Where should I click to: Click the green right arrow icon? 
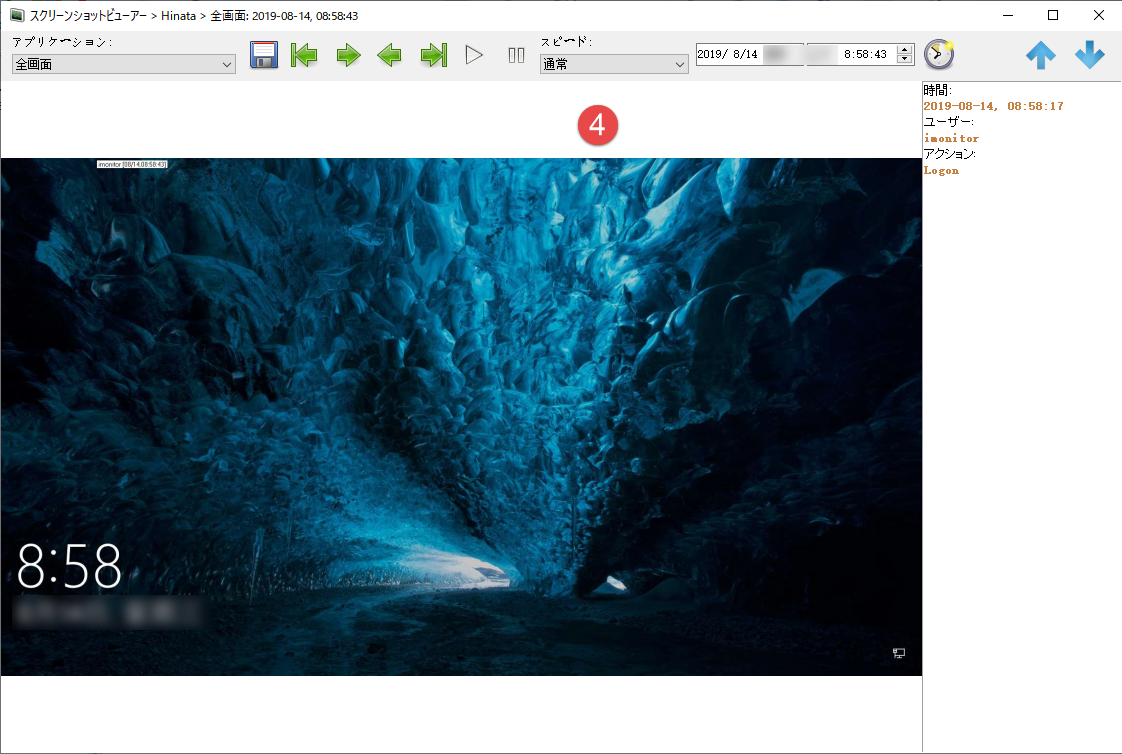point(348,55)
